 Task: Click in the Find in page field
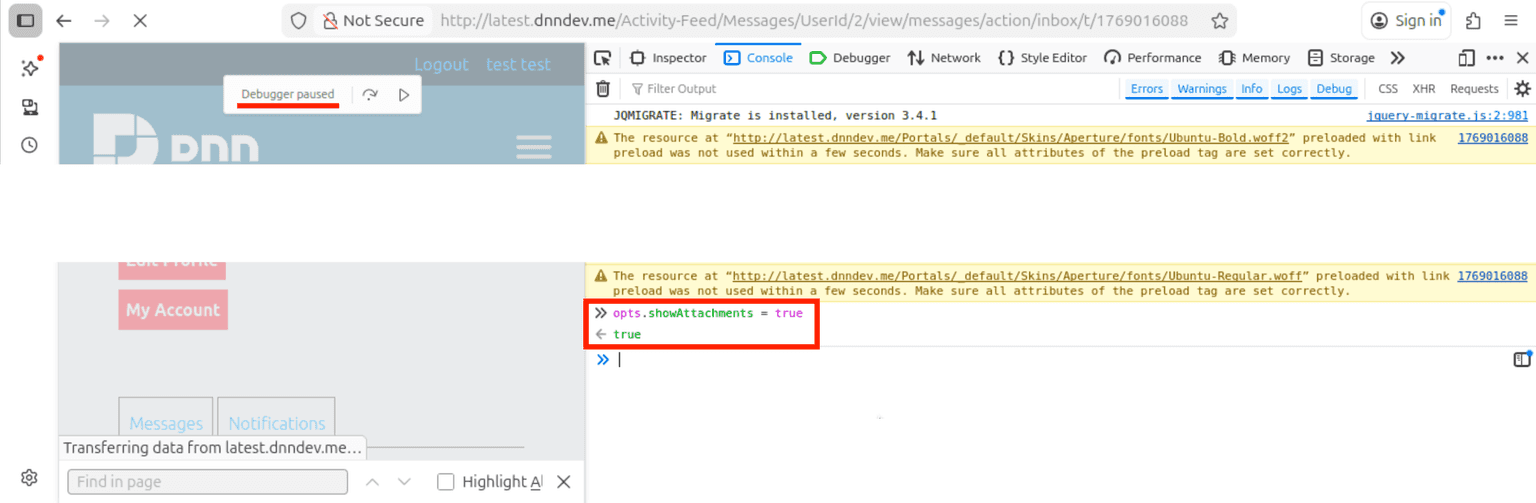(207, 482)
